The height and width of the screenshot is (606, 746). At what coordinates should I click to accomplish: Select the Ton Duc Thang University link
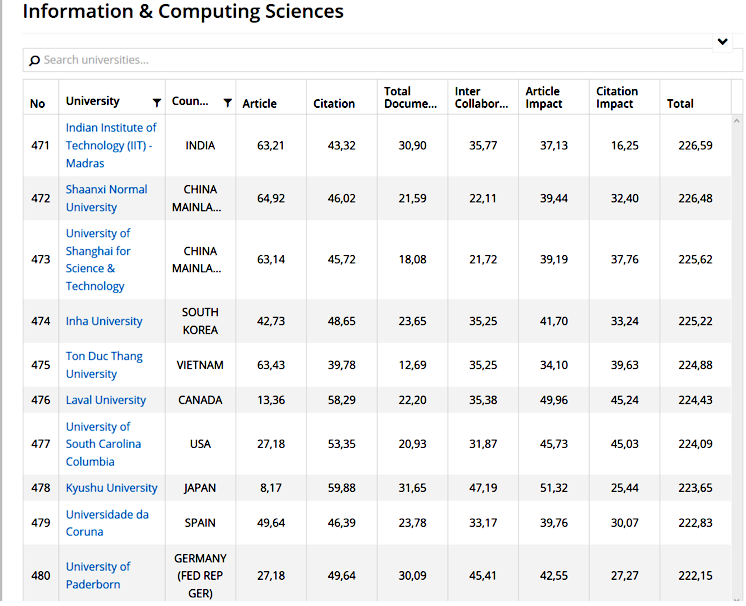(104, 365)
